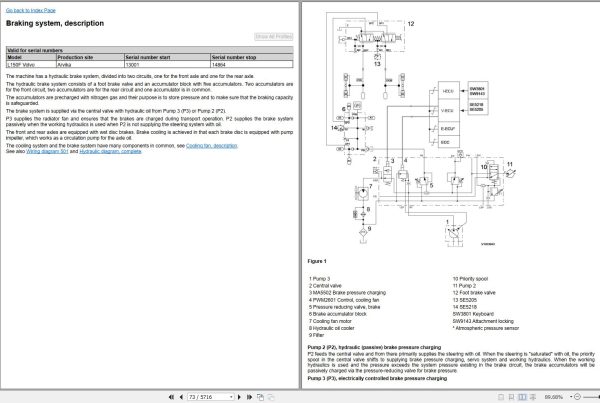Screen dimensions: 600x403
Task: Click the previous view icon after page arrows
Action: click(261, 397)
